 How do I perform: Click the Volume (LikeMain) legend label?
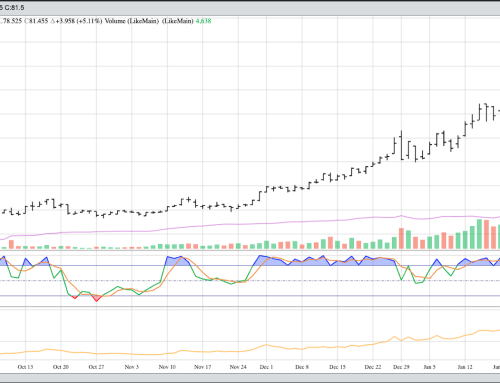[132, 21]
